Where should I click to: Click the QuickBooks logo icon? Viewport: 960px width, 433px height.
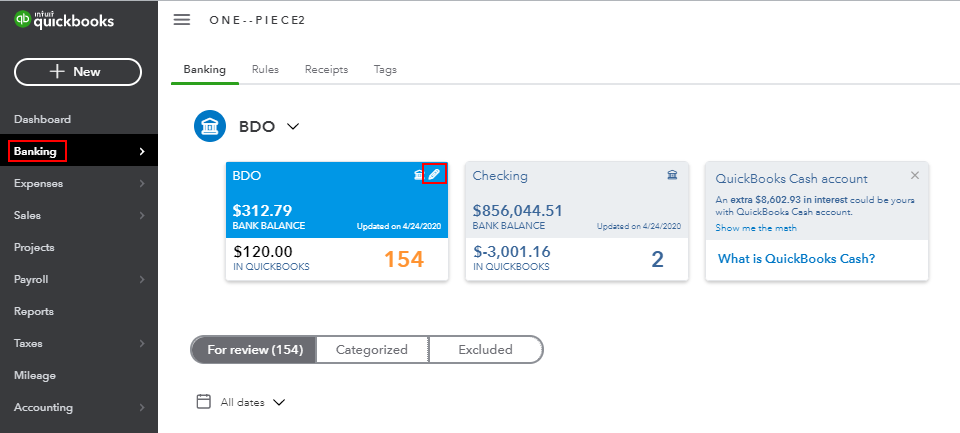23,20
